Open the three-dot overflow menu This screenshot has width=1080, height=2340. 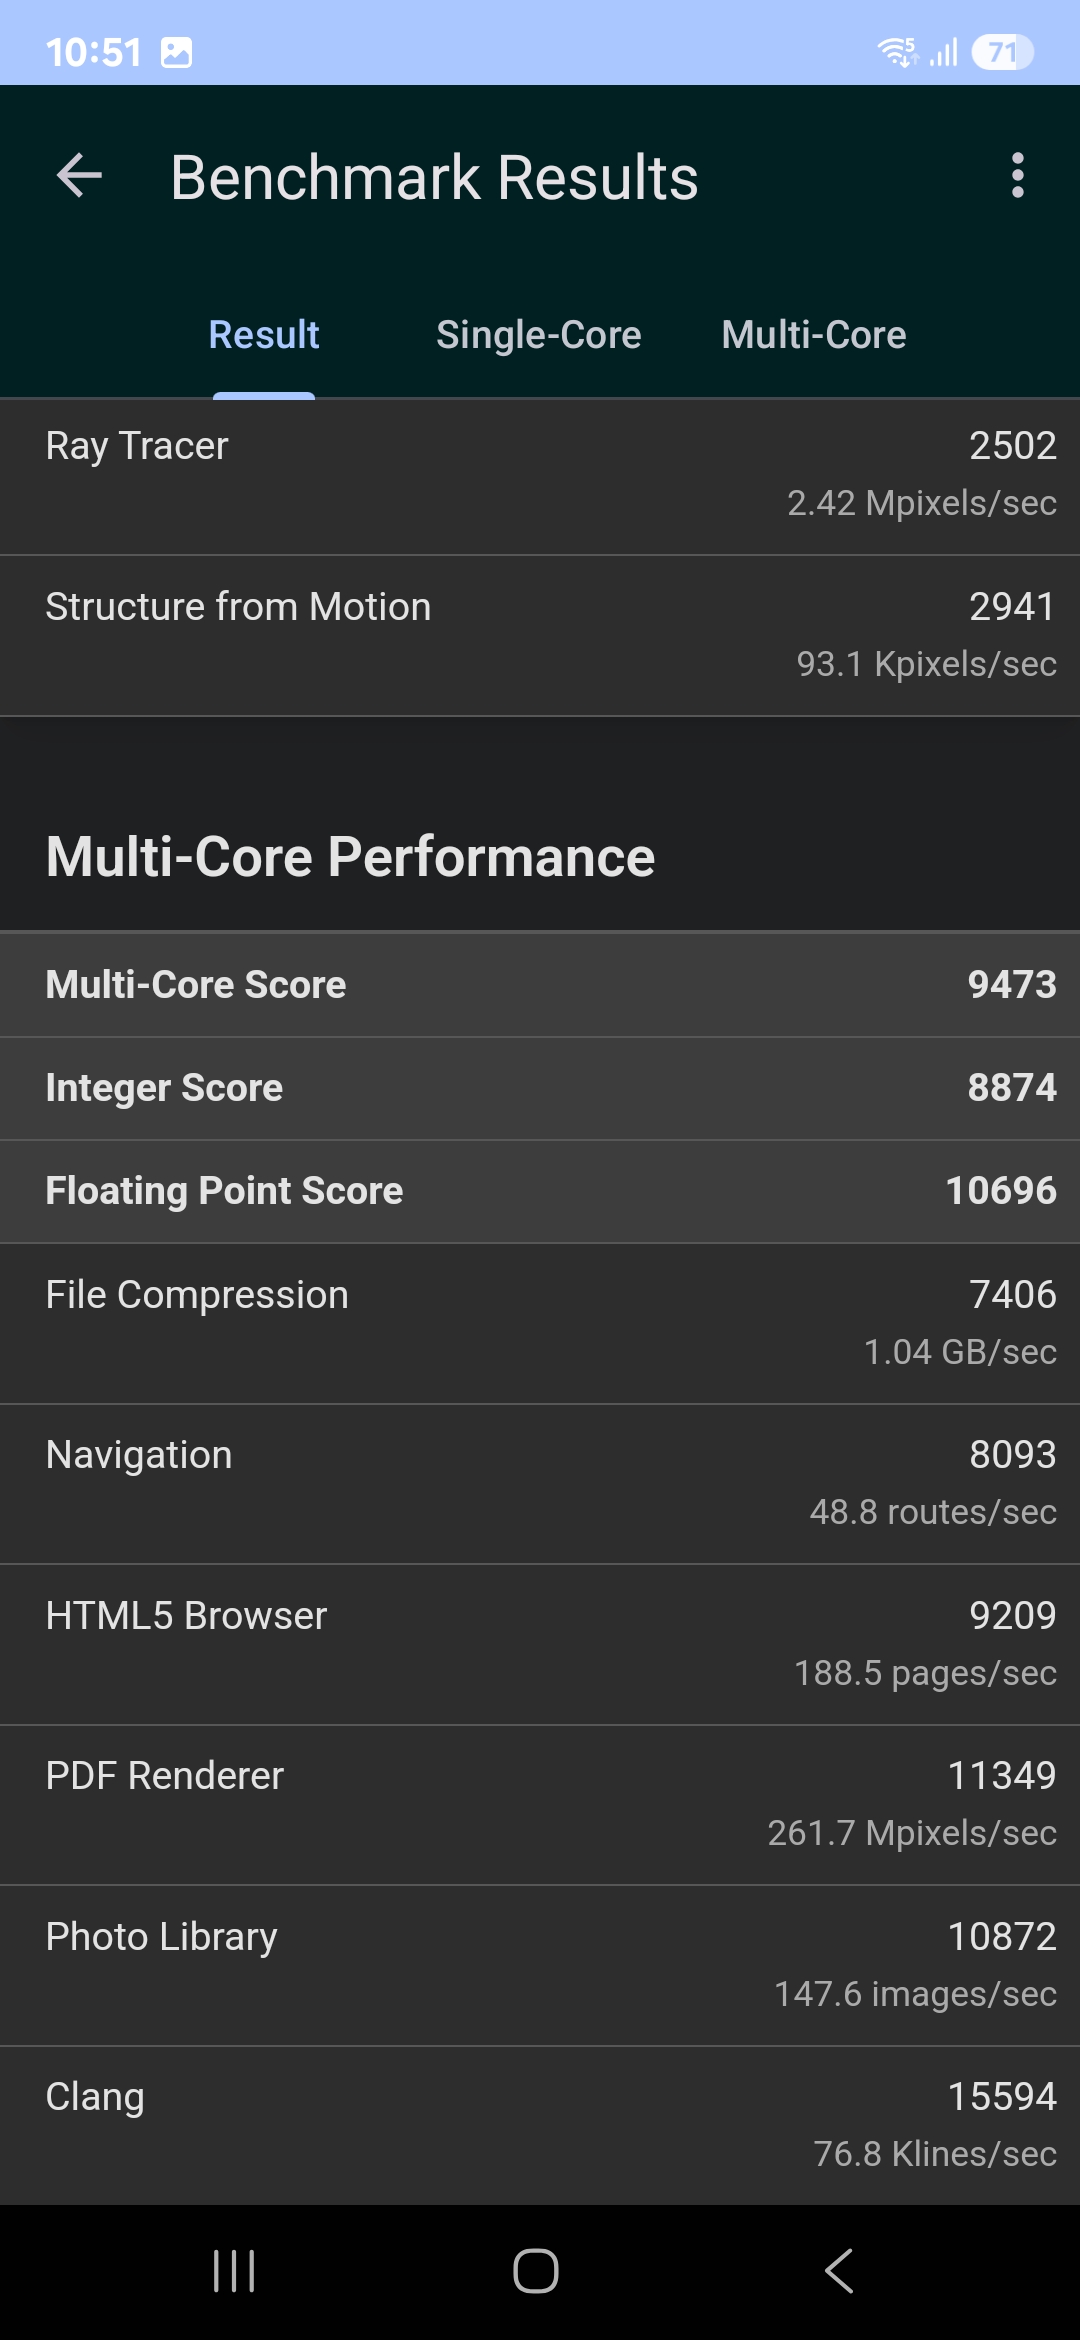click(1017, 176)
